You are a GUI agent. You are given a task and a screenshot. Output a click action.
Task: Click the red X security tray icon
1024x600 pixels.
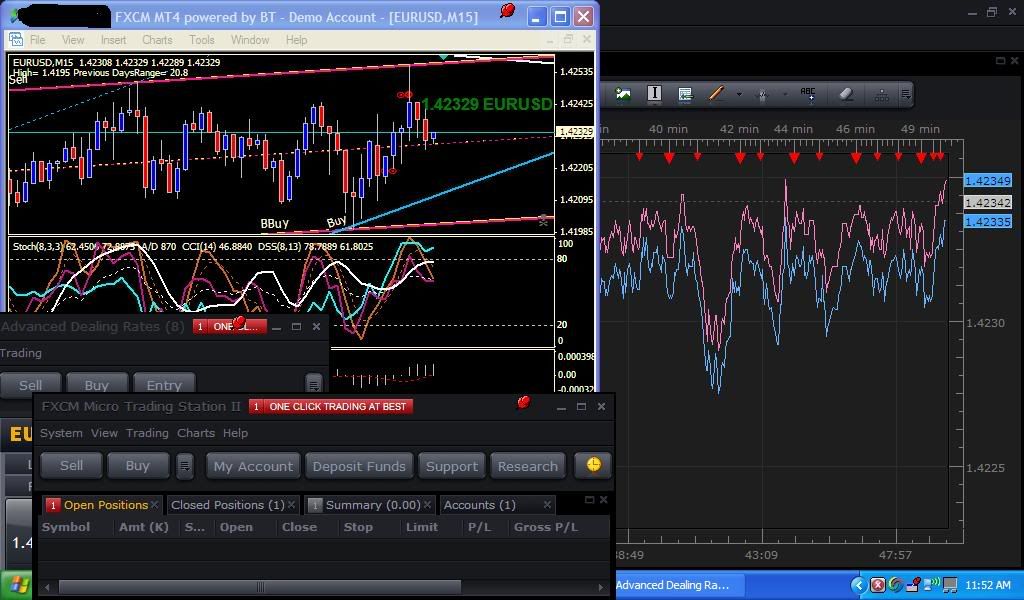[x=878, y=585]
